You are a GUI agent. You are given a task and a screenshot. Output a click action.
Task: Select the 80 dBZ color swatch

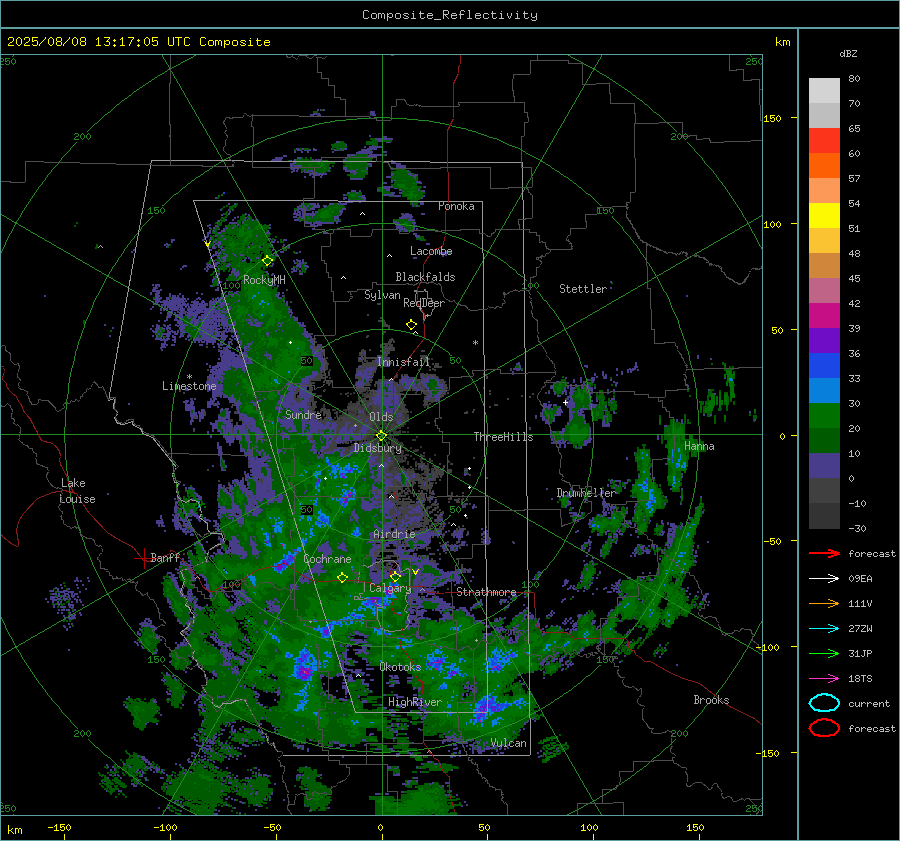point(824,90)
